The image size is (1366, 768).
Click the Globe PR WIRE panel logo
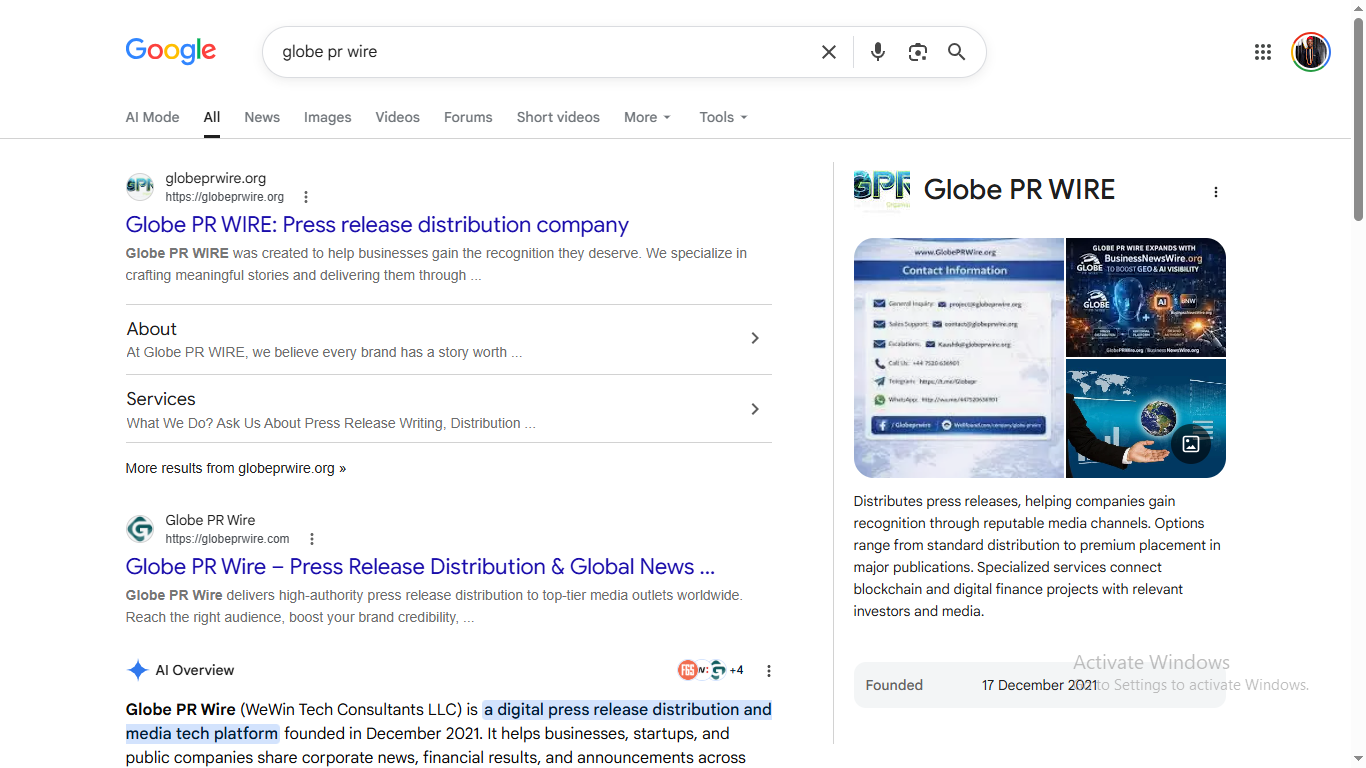(x=882, y=190)
